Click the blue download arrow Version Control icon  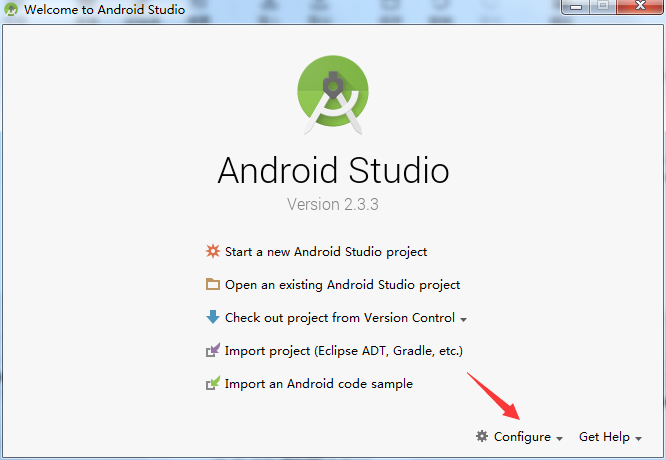213,317
